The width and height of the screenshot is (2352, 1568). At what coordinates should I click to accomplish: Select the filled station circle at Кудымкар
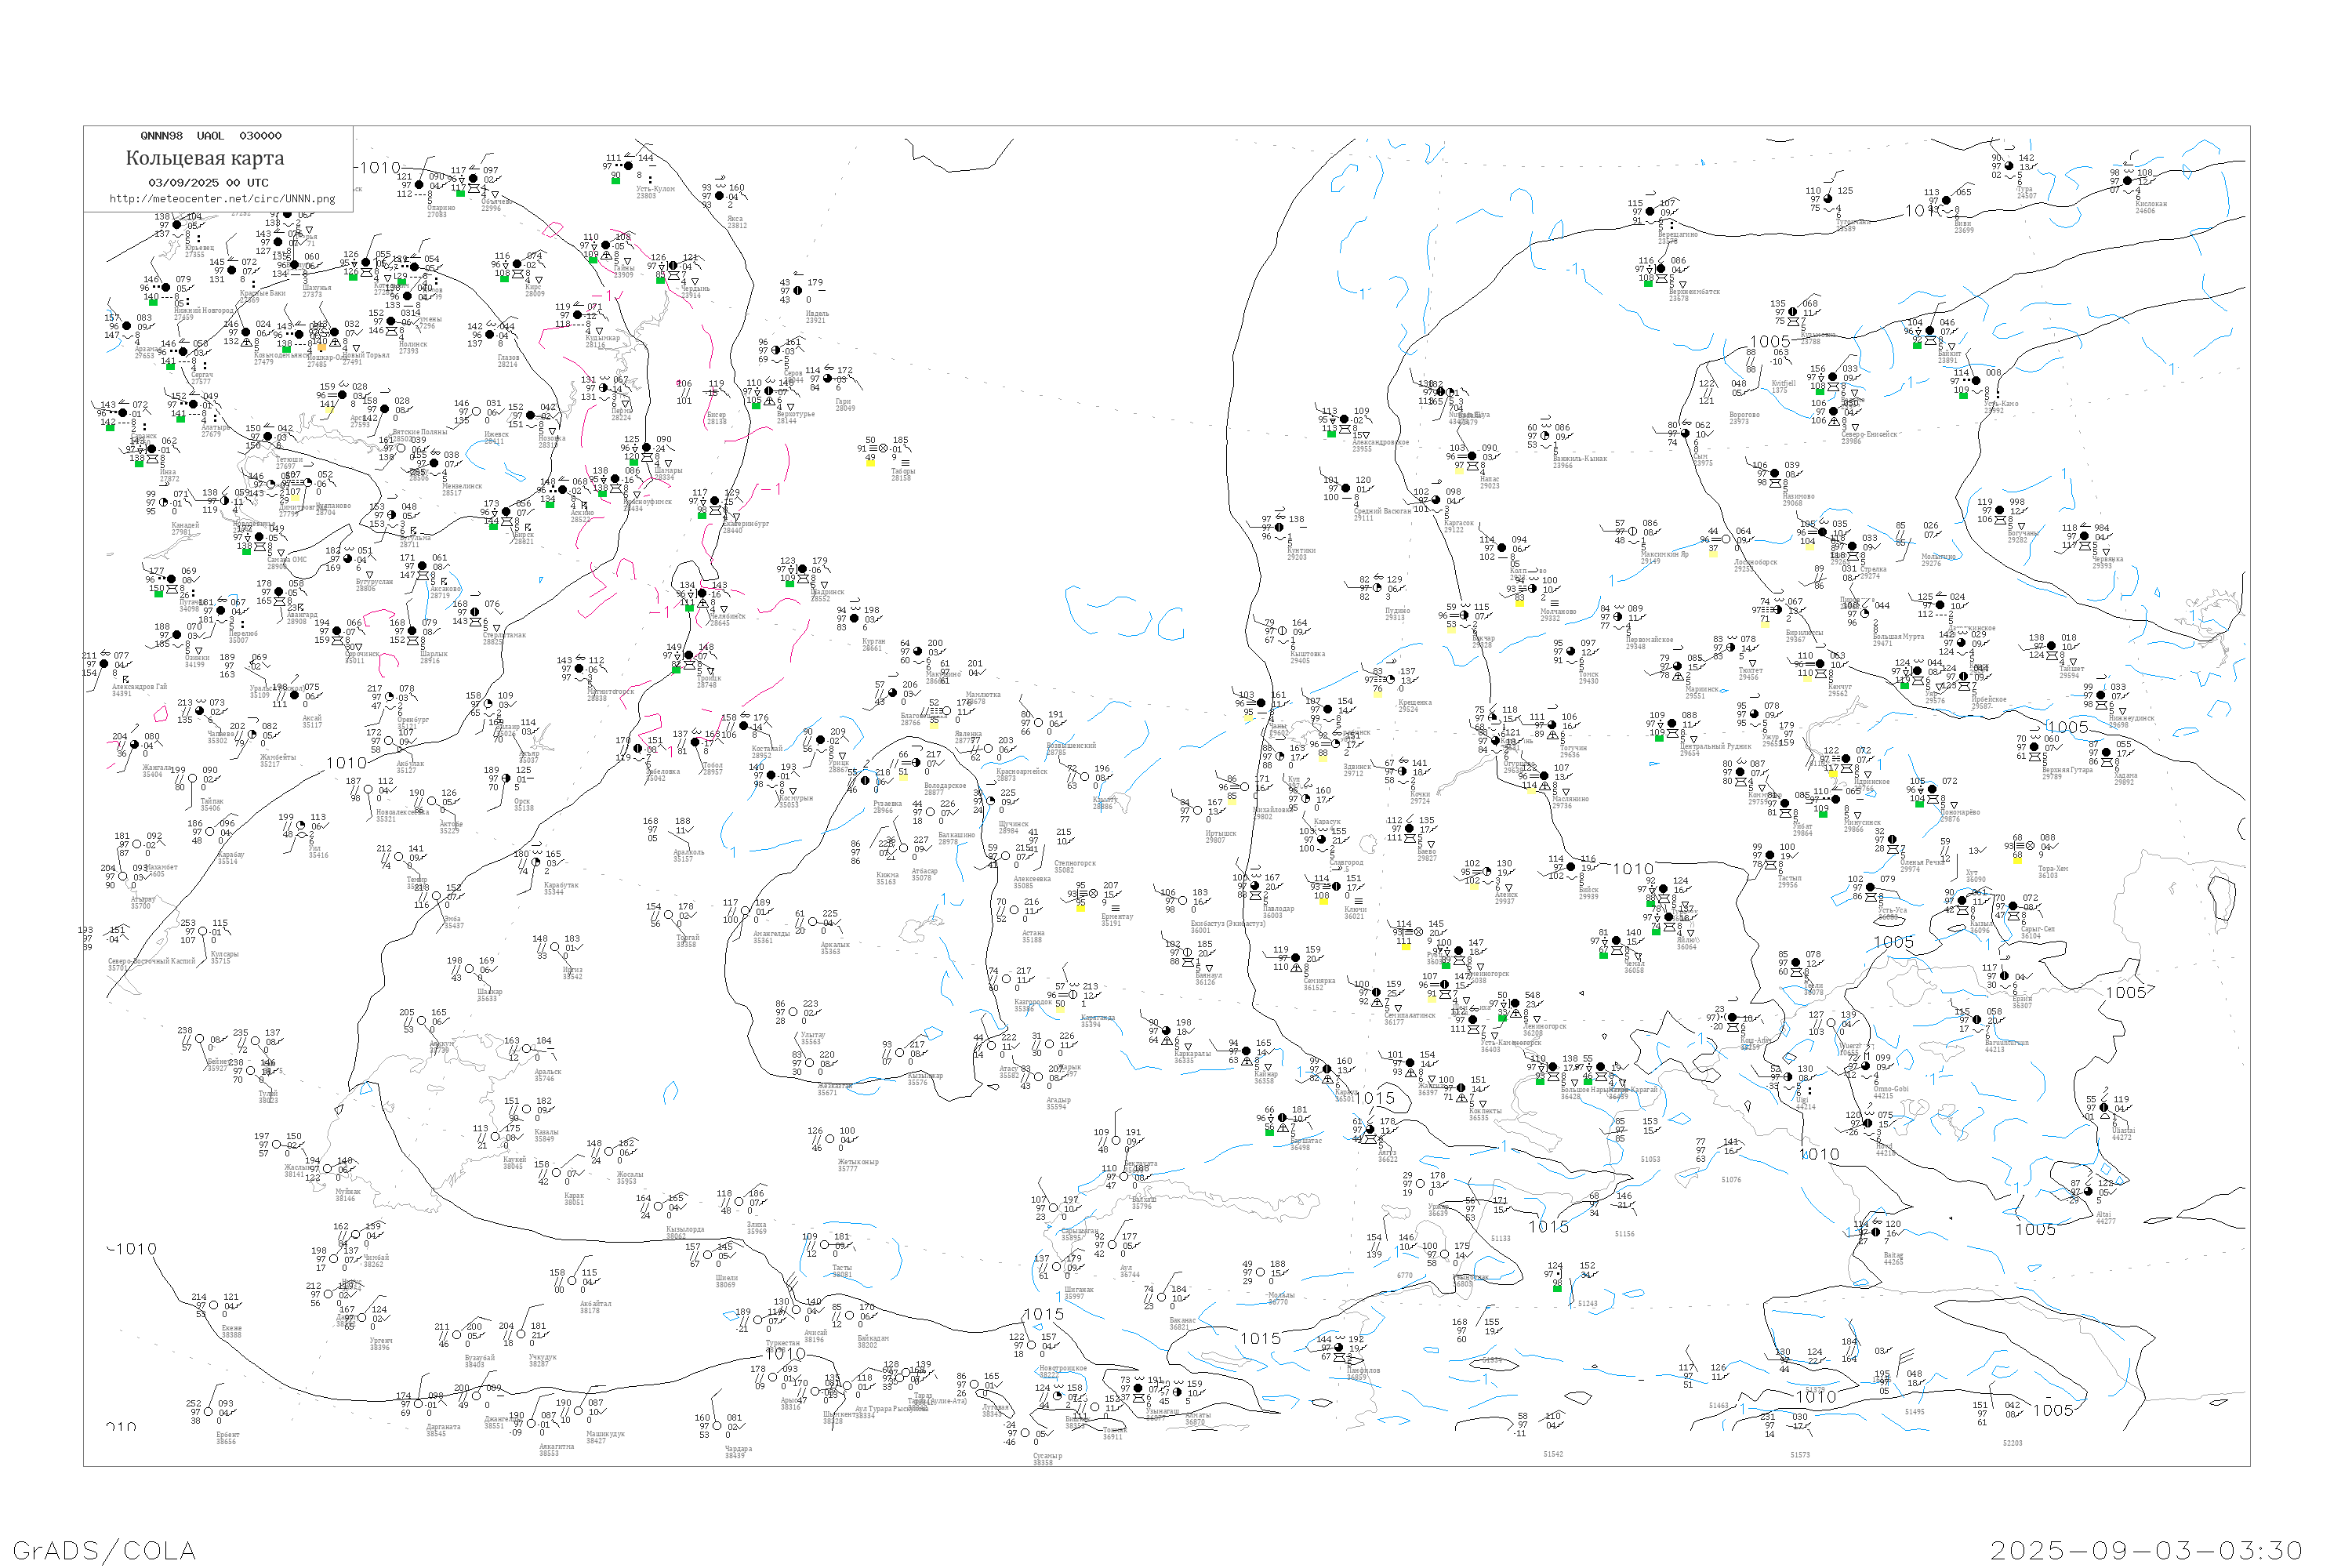point(577,316)
